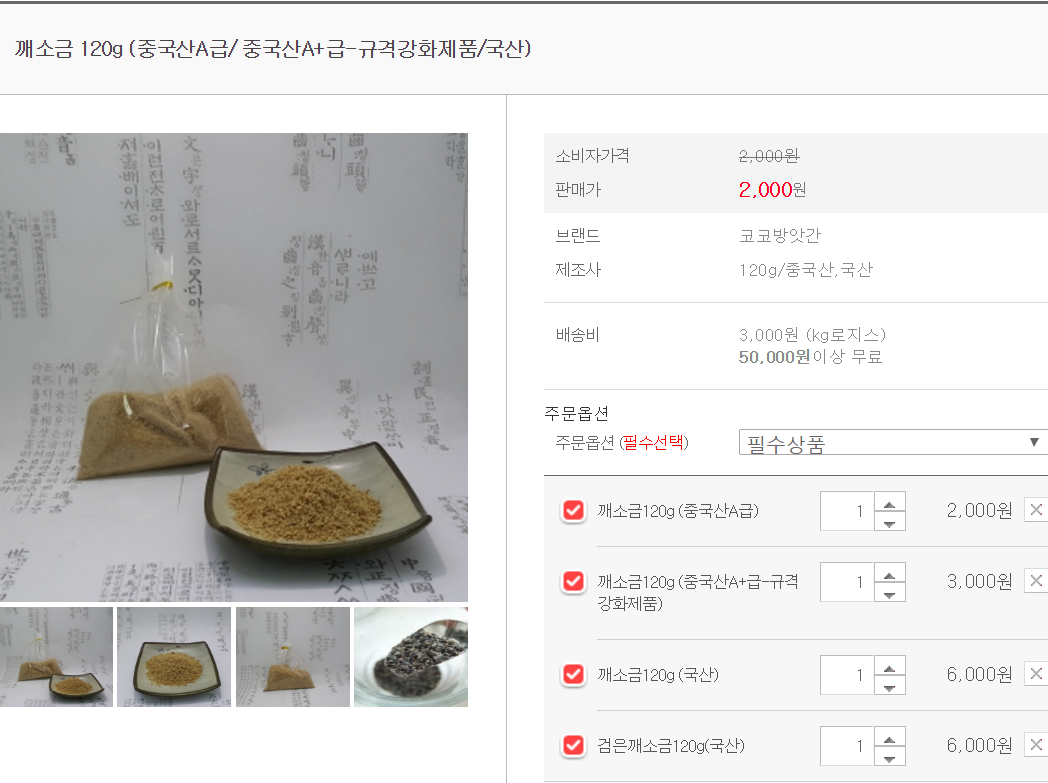Select the bag-only sesame salt thumbnail
Image resolution: width=1048 pixels, height=783 pixels.
point(293,657)
